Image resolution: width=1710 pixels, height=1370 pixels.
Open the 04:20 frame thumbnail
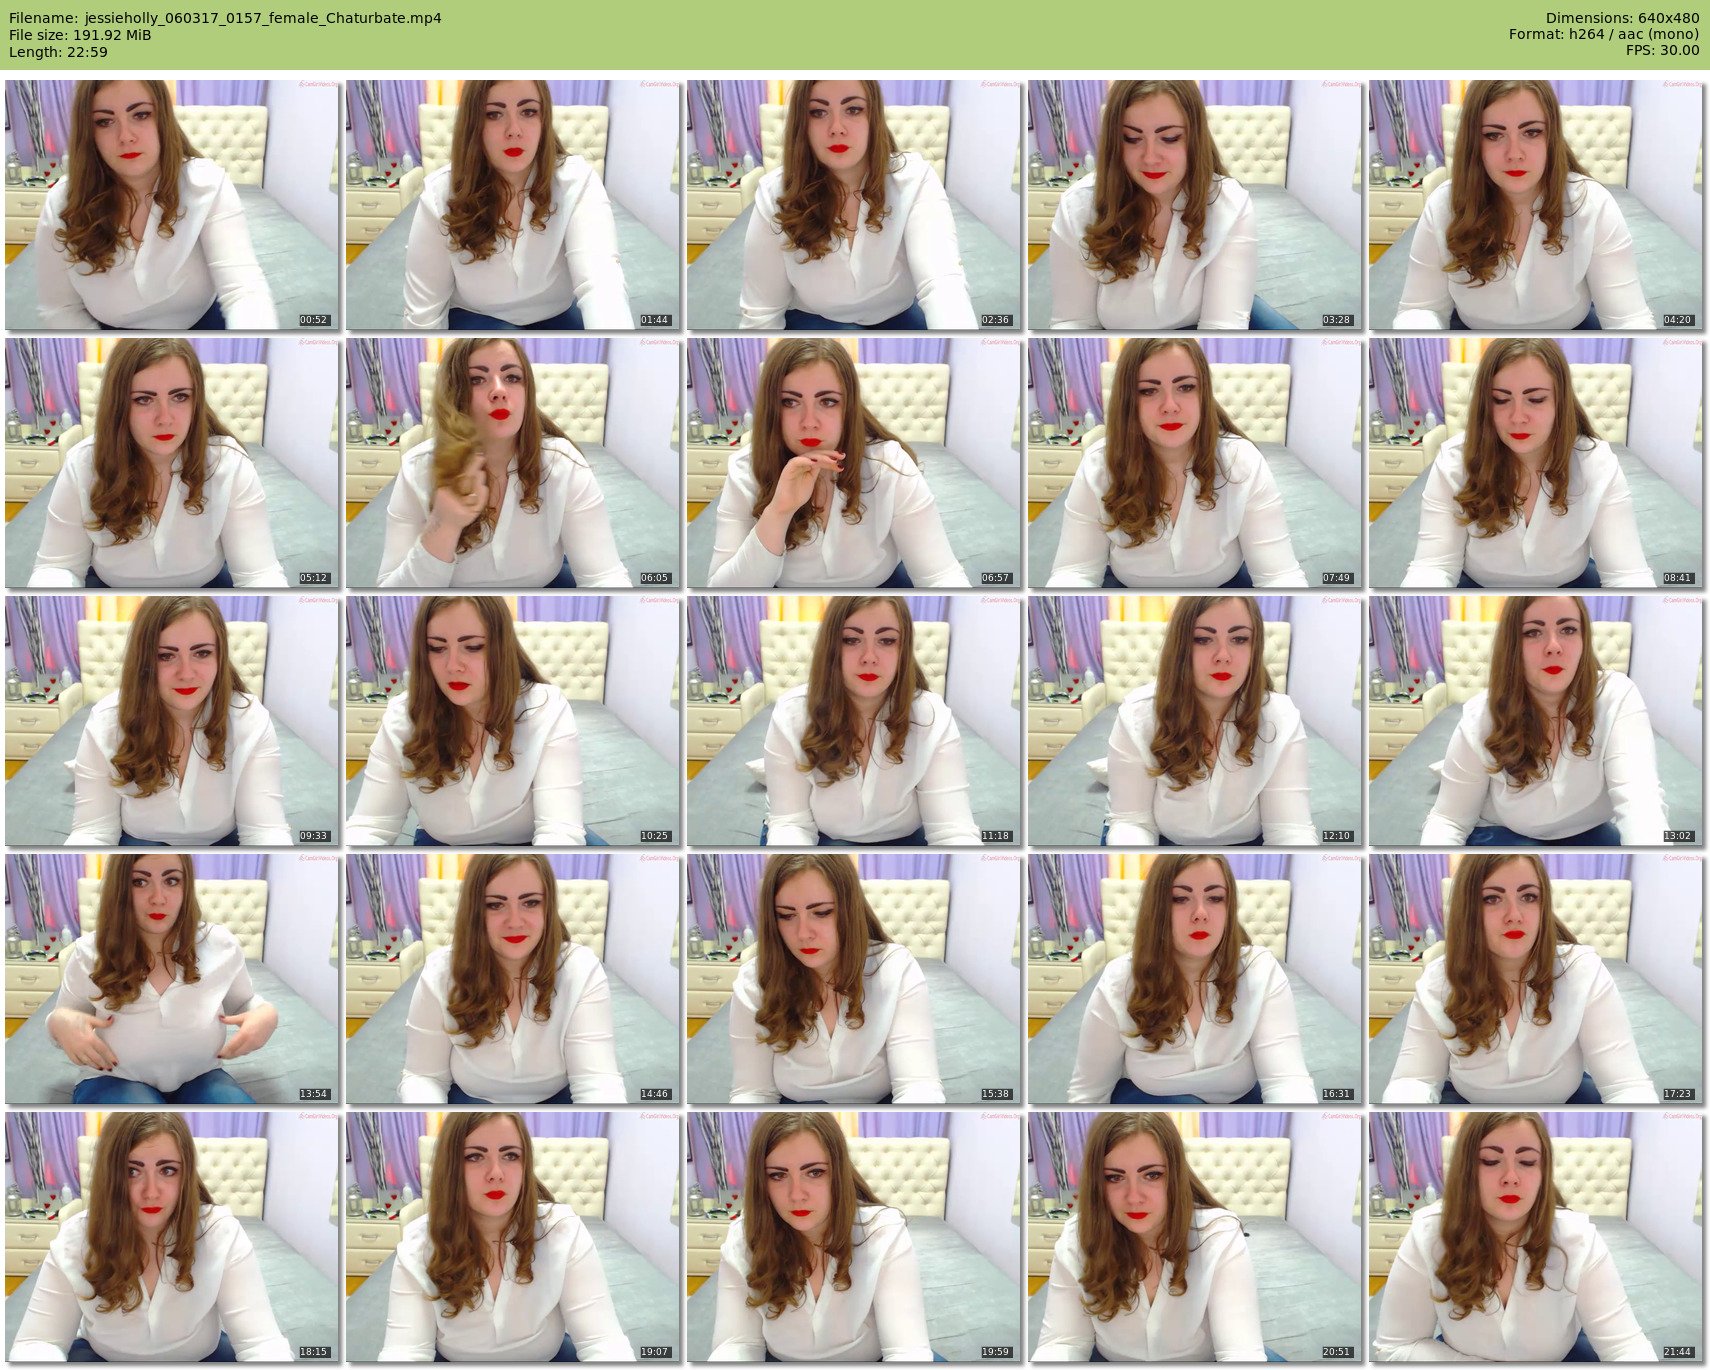point(1536,205)
